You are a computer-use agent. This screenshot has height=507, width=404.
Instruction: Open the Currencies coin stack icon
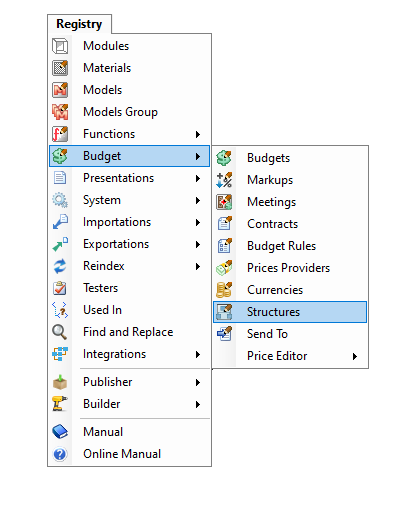click(x=224, y=290)
